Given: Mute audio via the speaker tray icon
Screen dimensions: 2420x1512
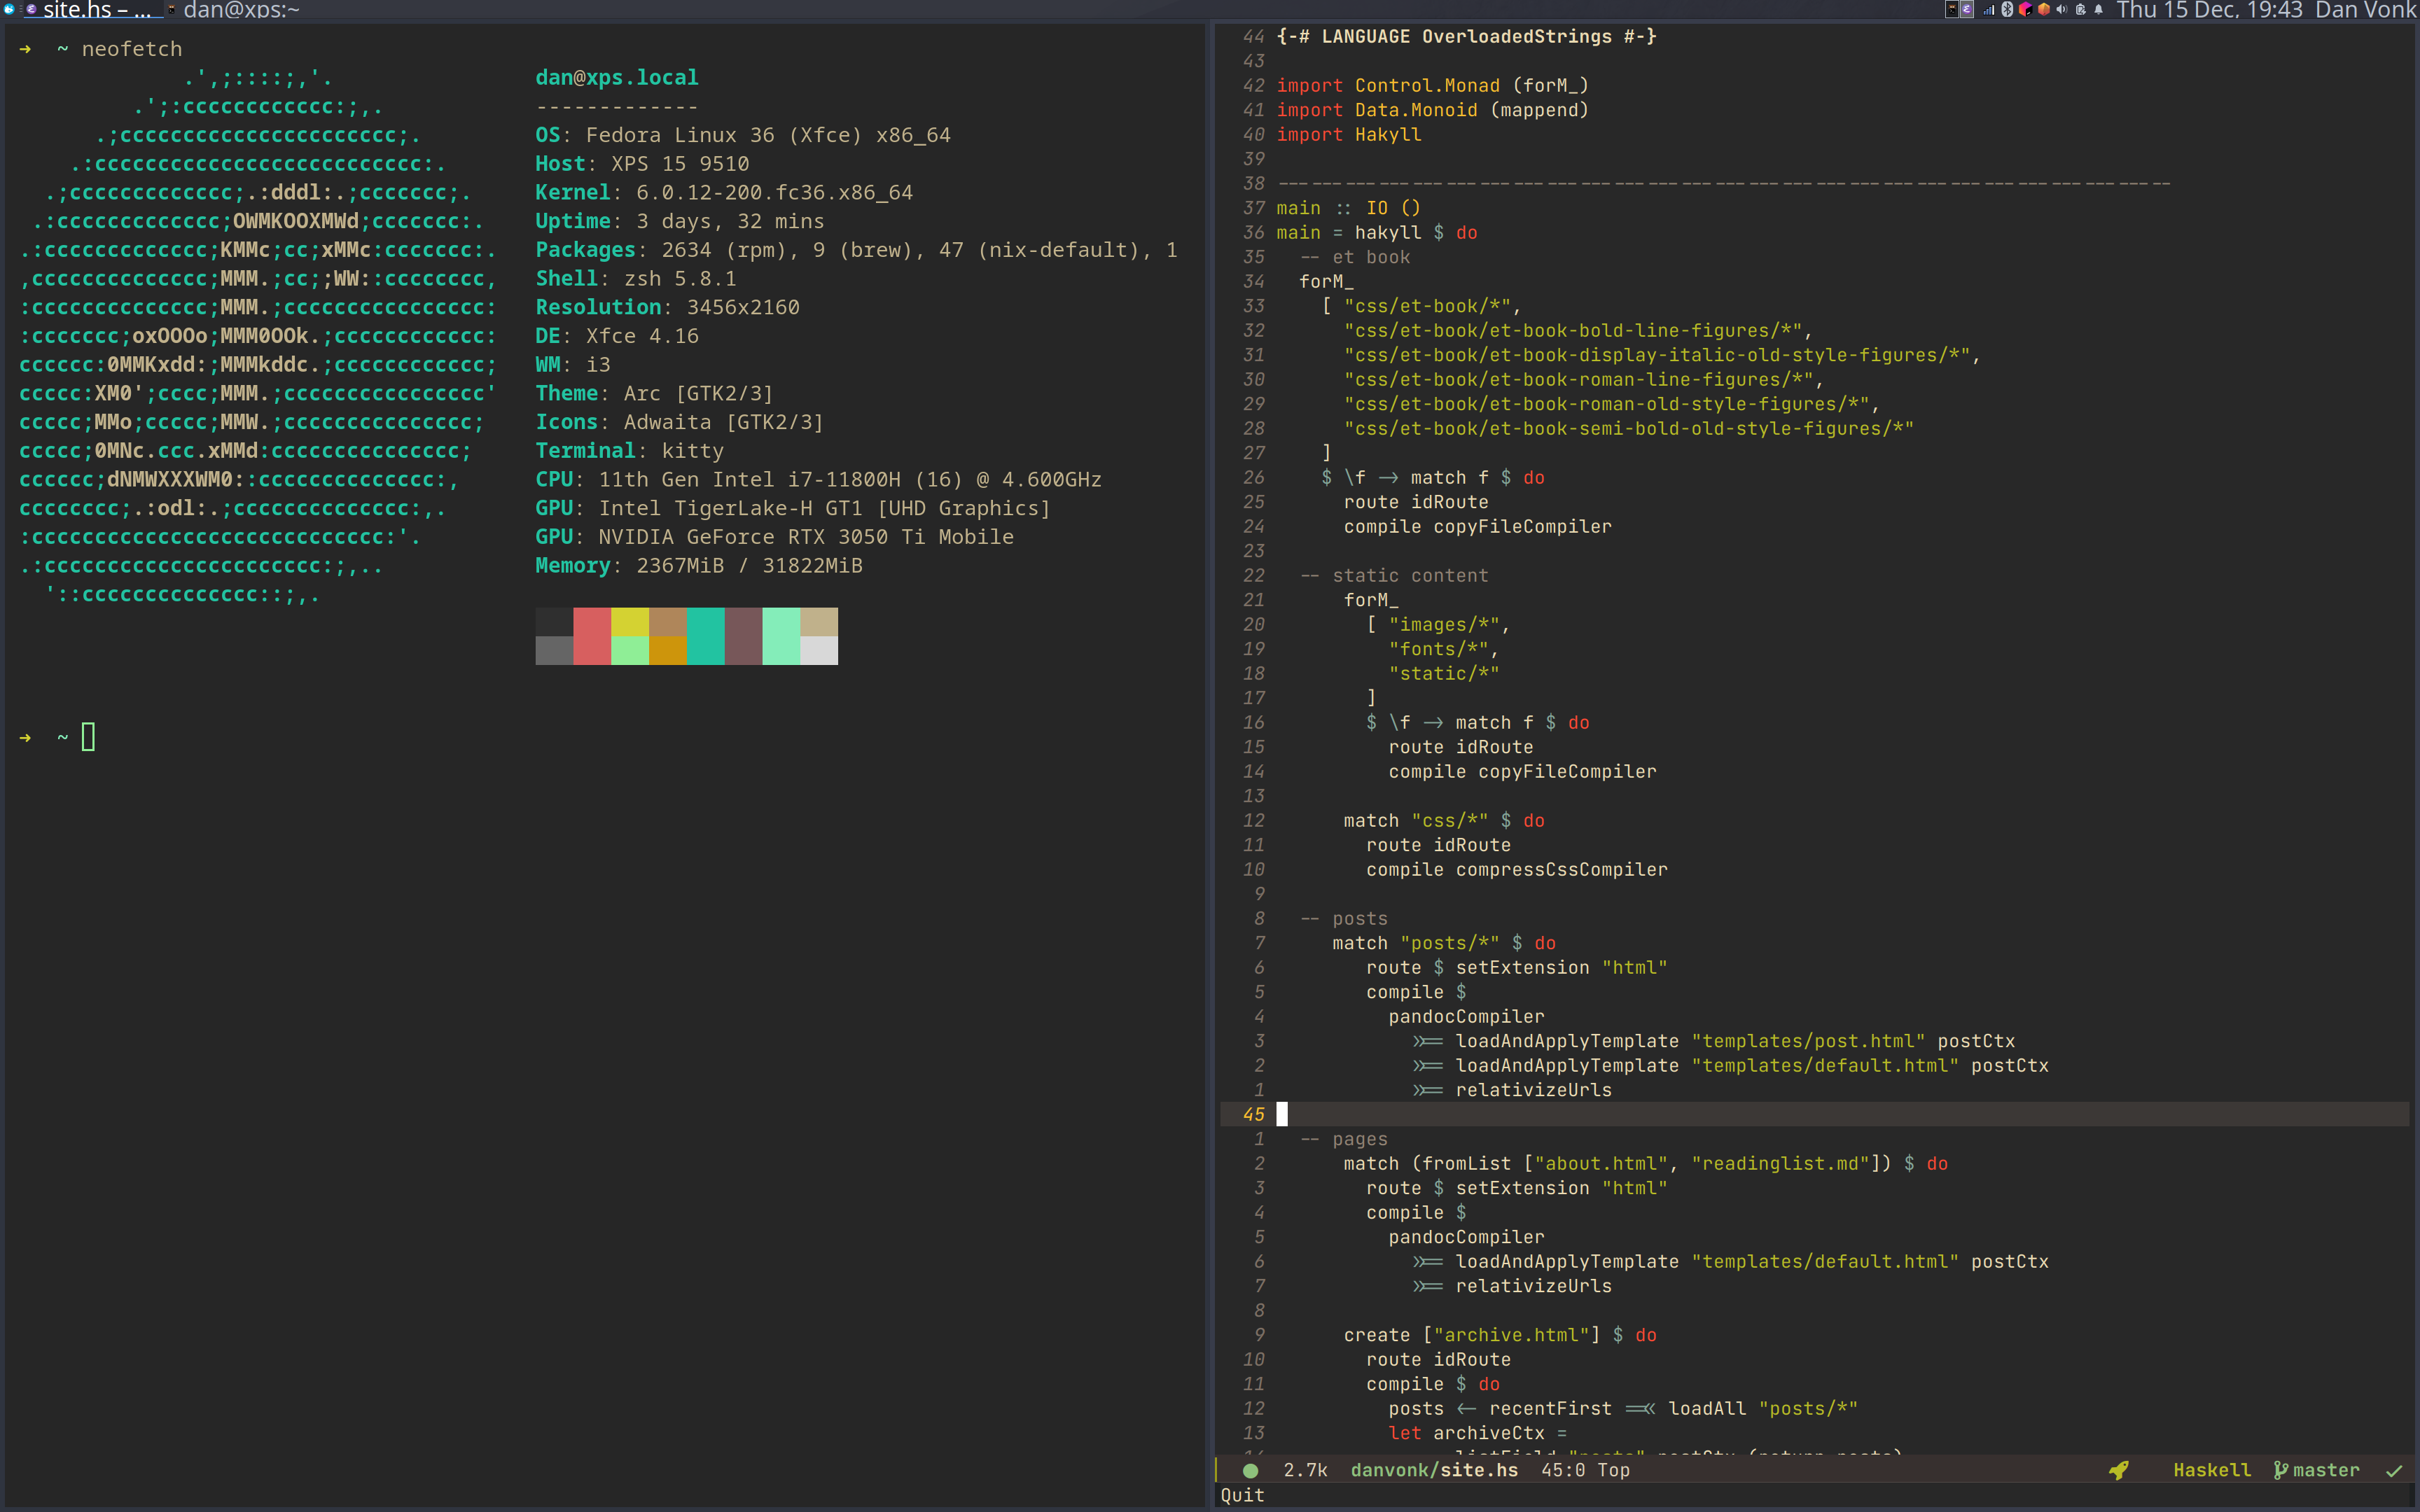Looking at the screenshot, I should tap(2062, 9).
